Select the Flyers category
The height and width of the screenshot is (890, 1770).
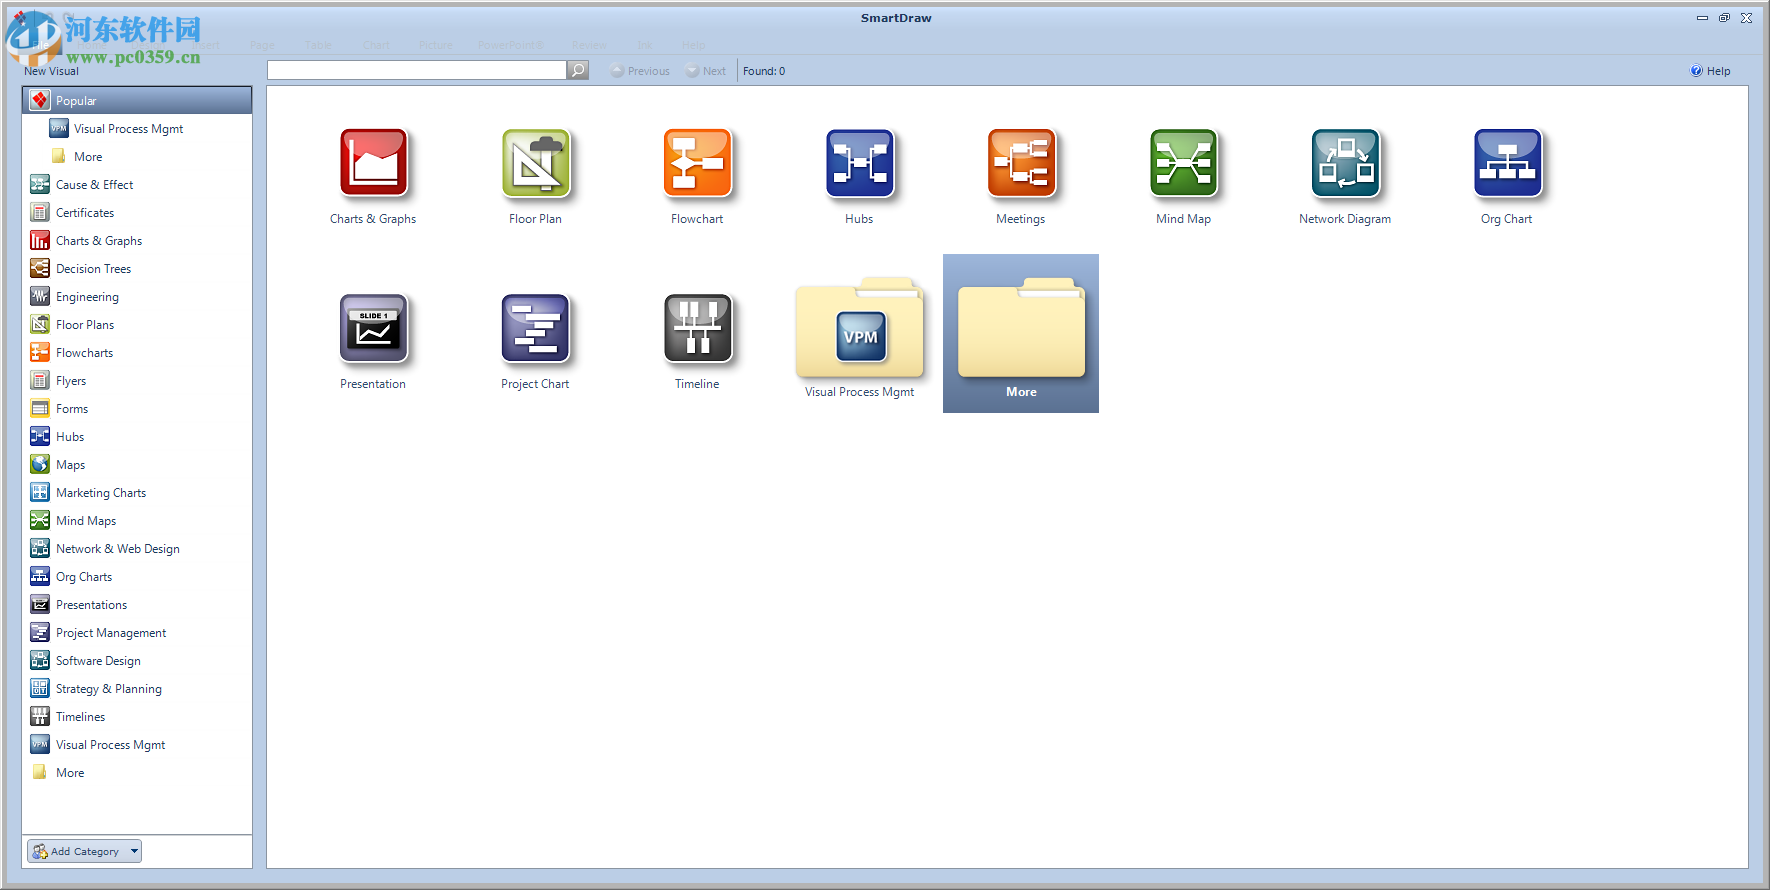coord(71,381)
